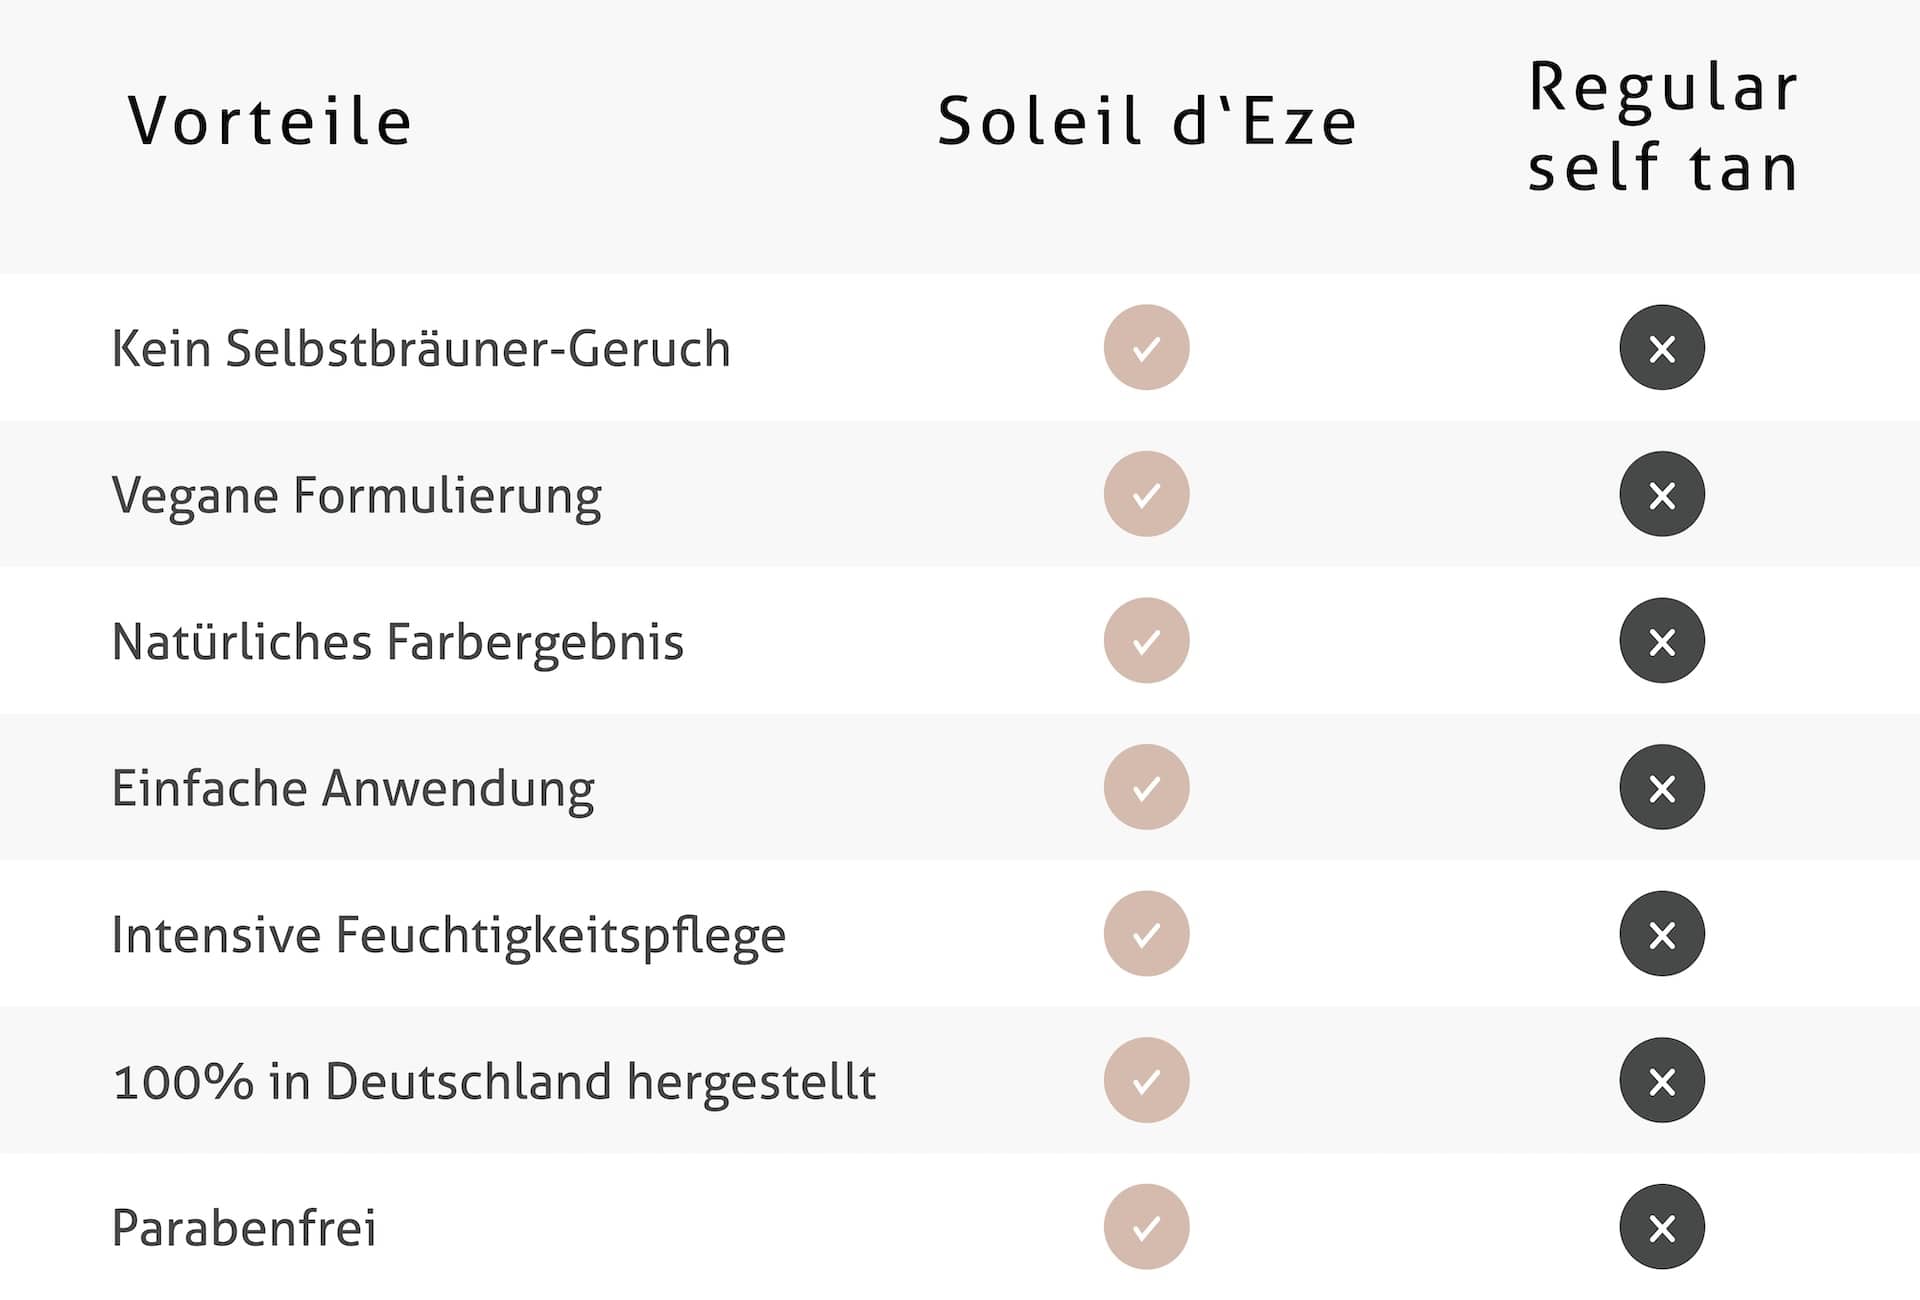The height and width of the screenshot is (1300, 1920).
Task: Click the Vegane Formulierung row label
Action: point(356,496)
